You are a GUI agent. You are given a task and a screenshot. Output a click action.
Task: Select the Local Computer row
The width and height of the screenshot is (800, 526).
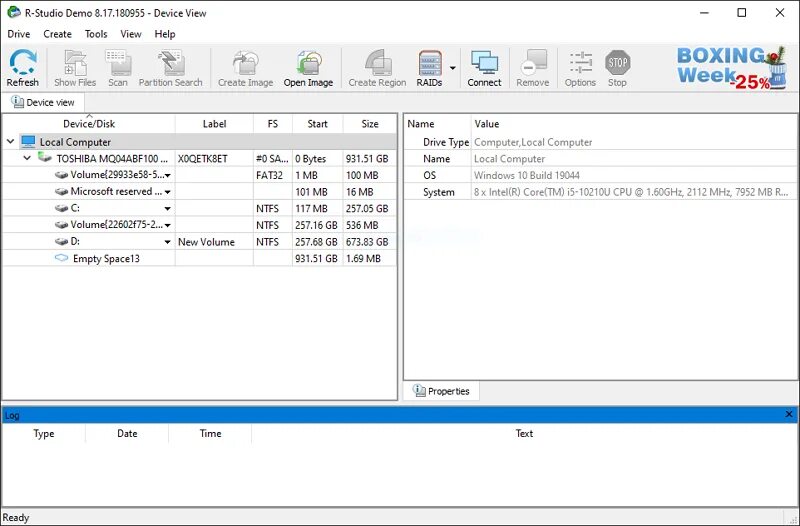pyautogui.click(x=199, y=142)
